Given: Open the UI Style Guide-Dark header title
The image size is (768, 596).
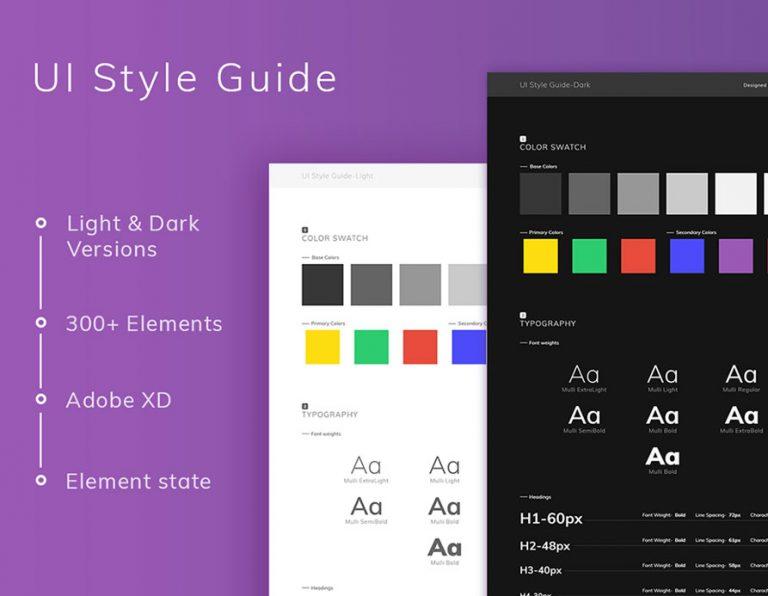Looking at the screenshot, I should tap(555, 85).
